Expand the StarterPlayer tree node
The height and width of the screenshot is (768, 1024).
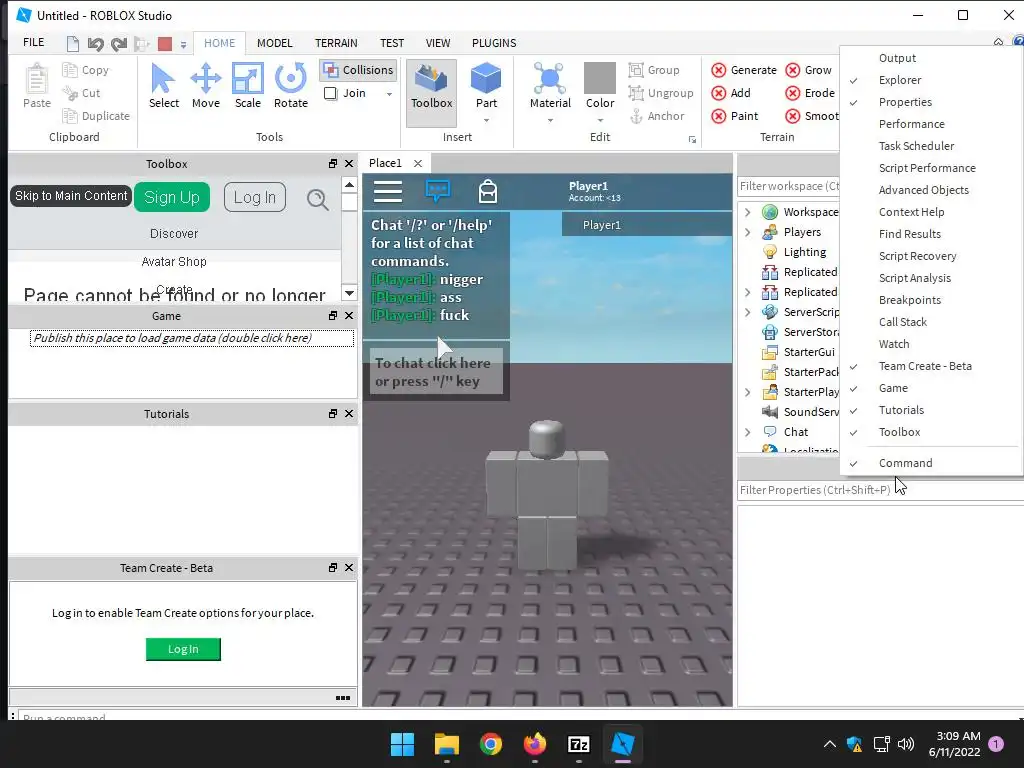[748, 392]
